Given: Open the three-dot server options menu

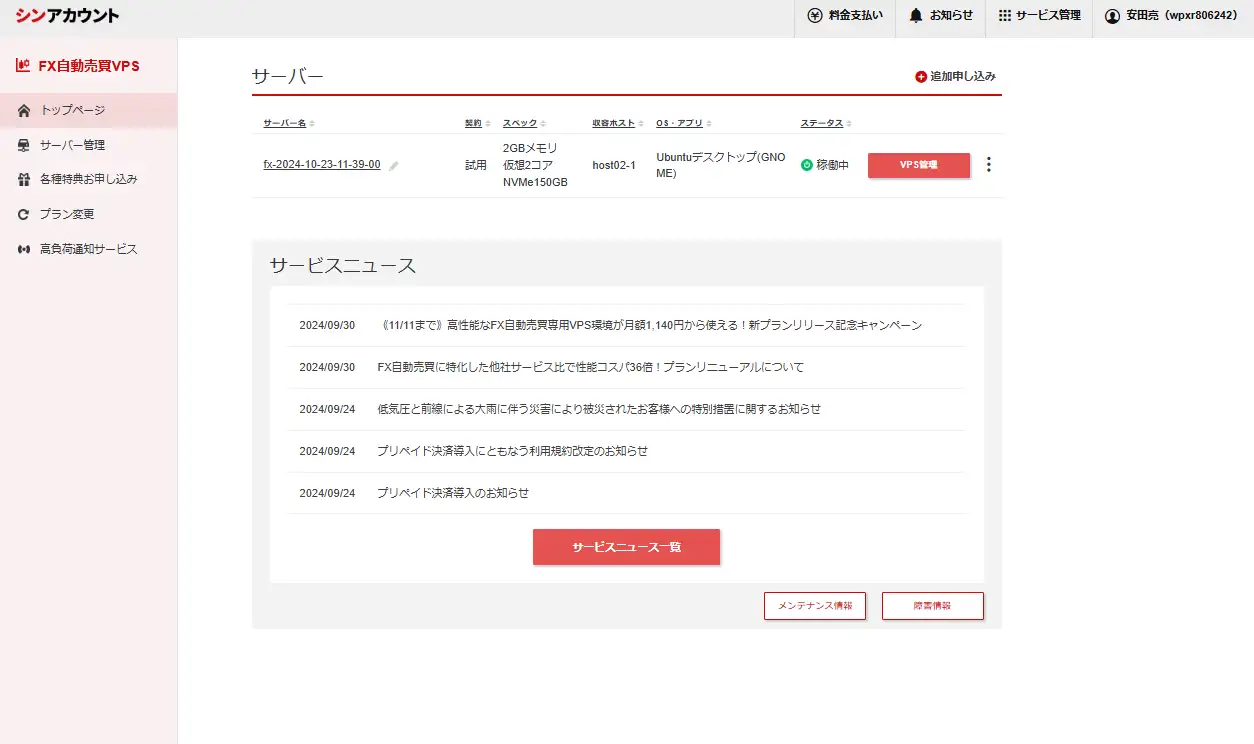Looking at the screenshot, I should tap(988, 165).
